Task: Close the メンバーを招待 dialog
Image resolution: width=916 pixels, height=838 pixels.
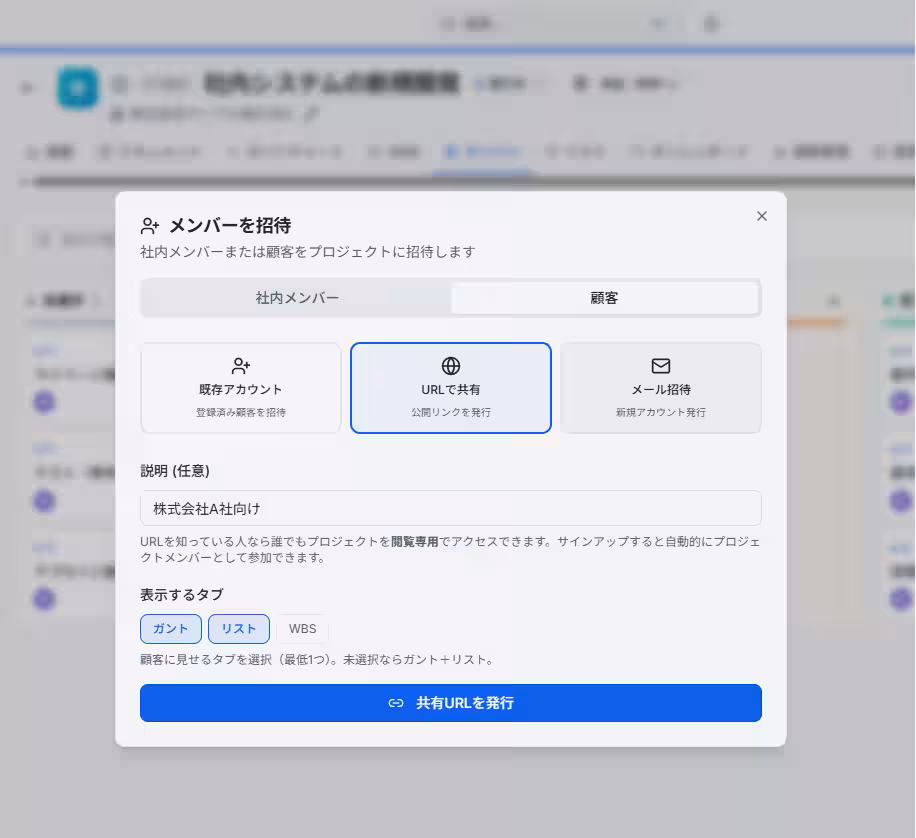Action: pyautogui.click(x=761, y=216)
